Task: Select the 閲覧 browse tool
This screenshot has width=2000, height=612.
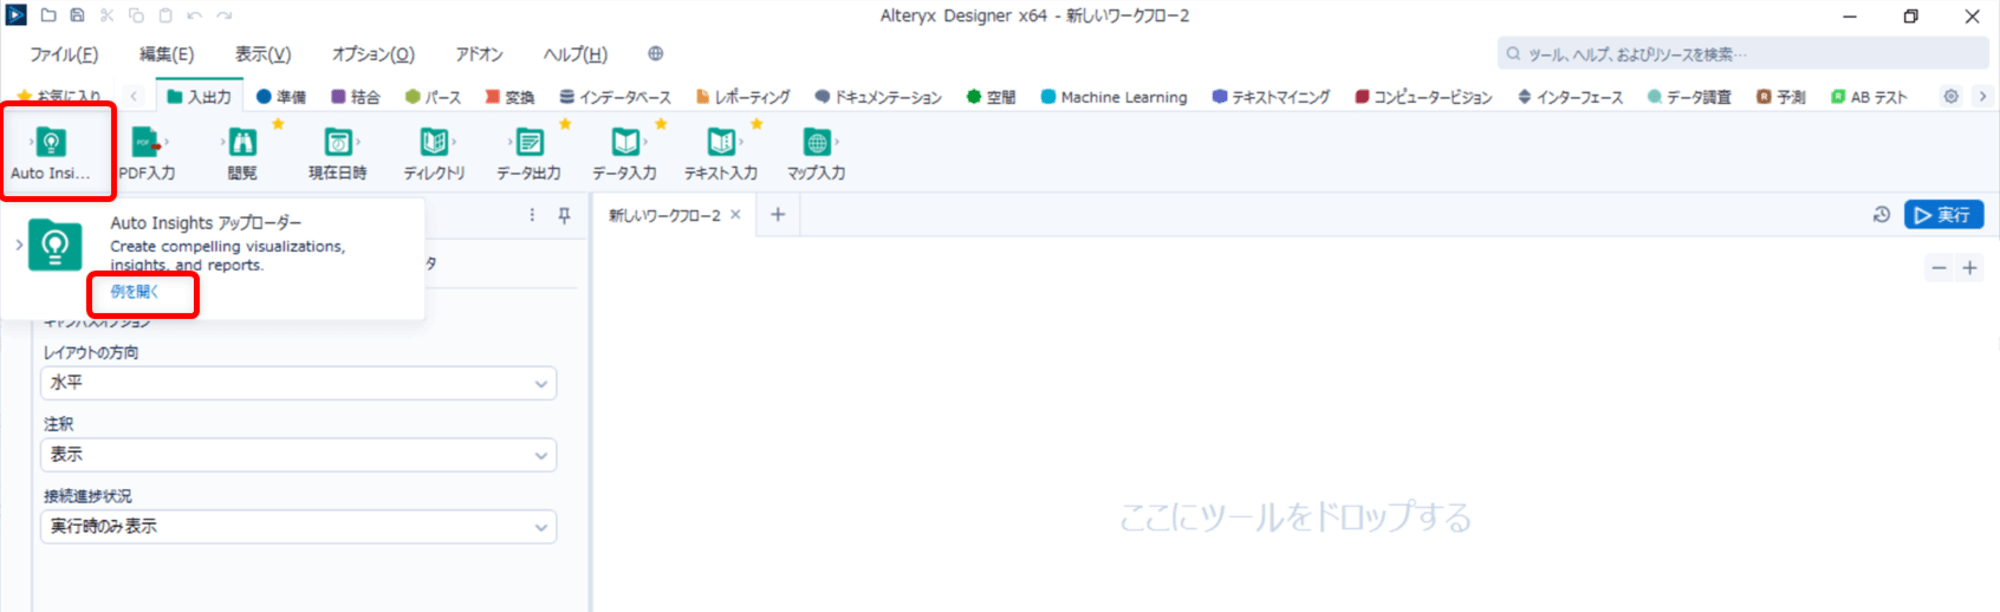Action: click(x=242, y=153)
